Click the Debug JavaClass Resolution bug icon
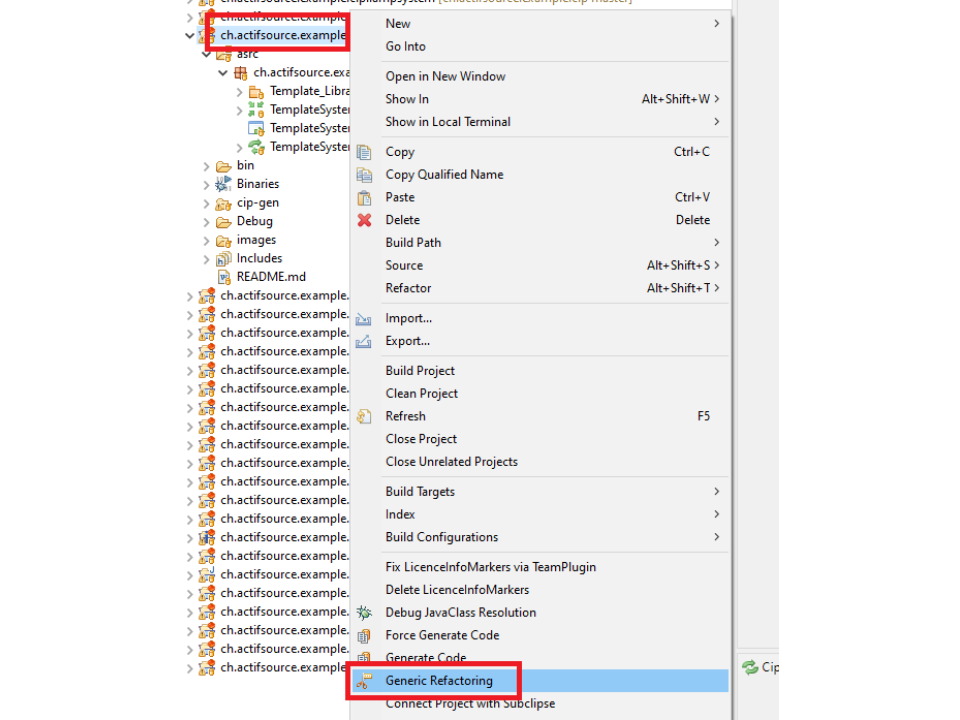This screenshot has width=960, height=720. coord(365,612)
